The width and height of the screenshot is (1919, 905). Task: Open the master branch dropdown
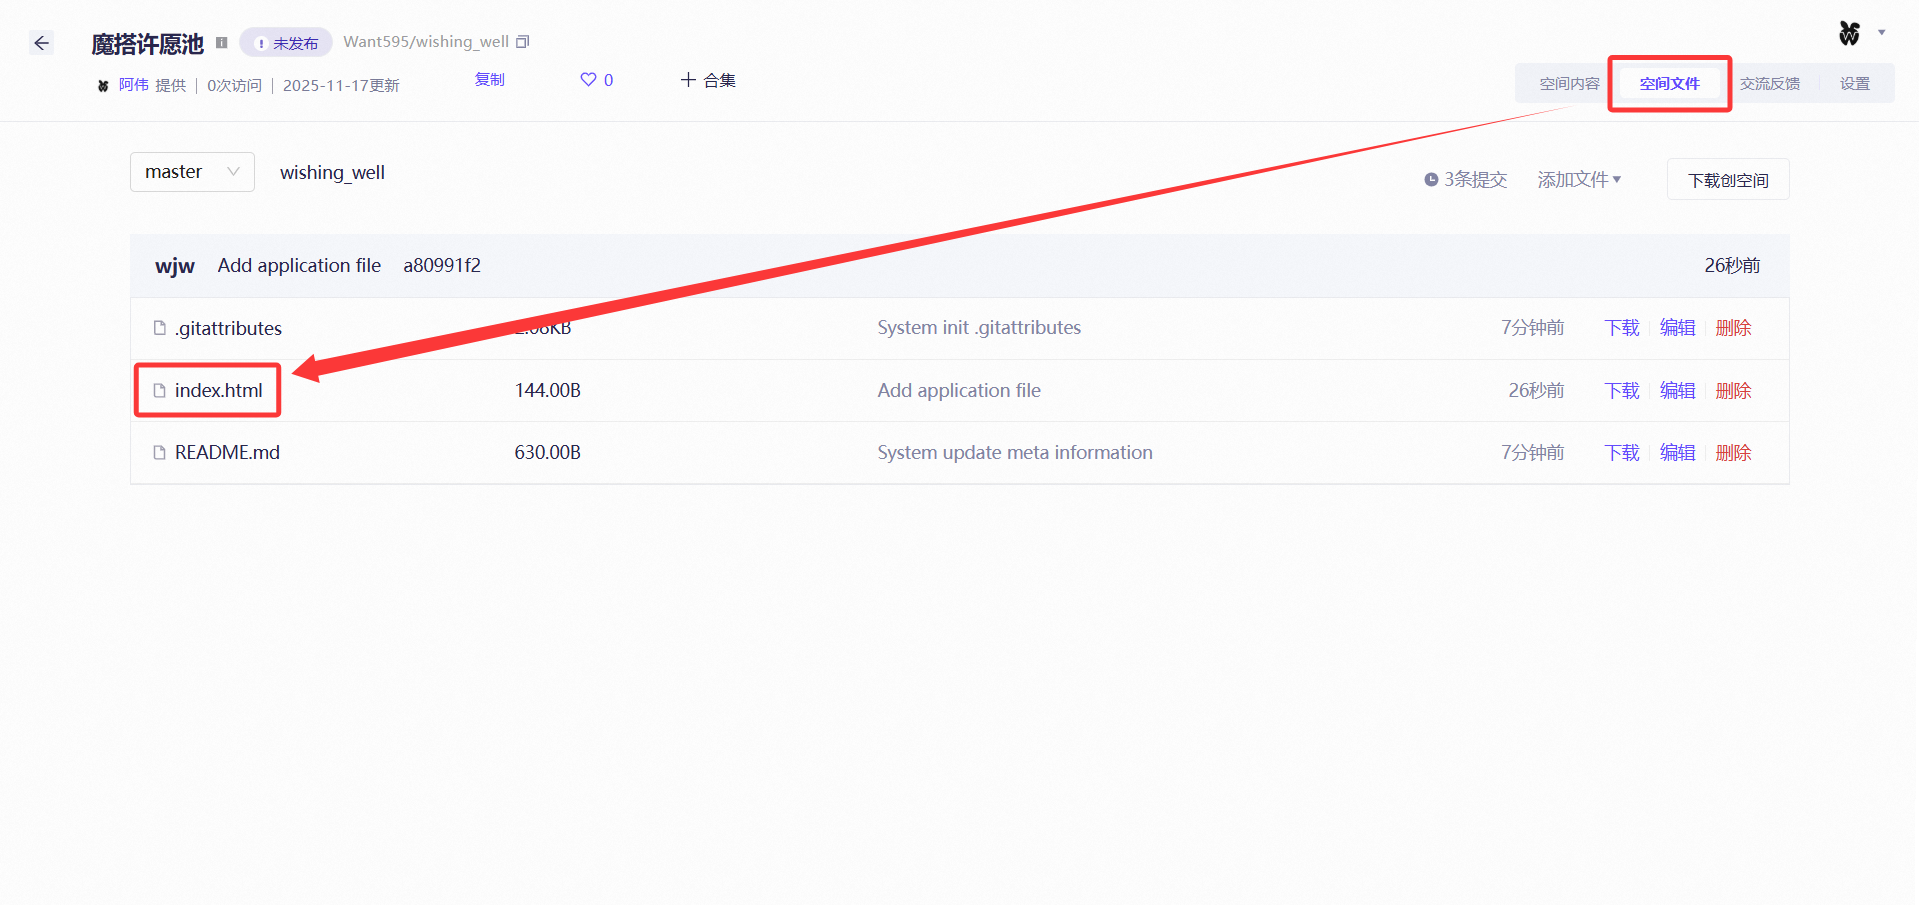192,172
